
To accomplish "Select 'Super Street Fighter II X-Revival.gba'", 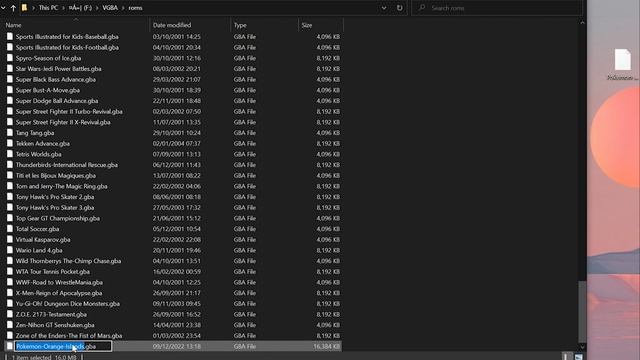I will 63,122.
